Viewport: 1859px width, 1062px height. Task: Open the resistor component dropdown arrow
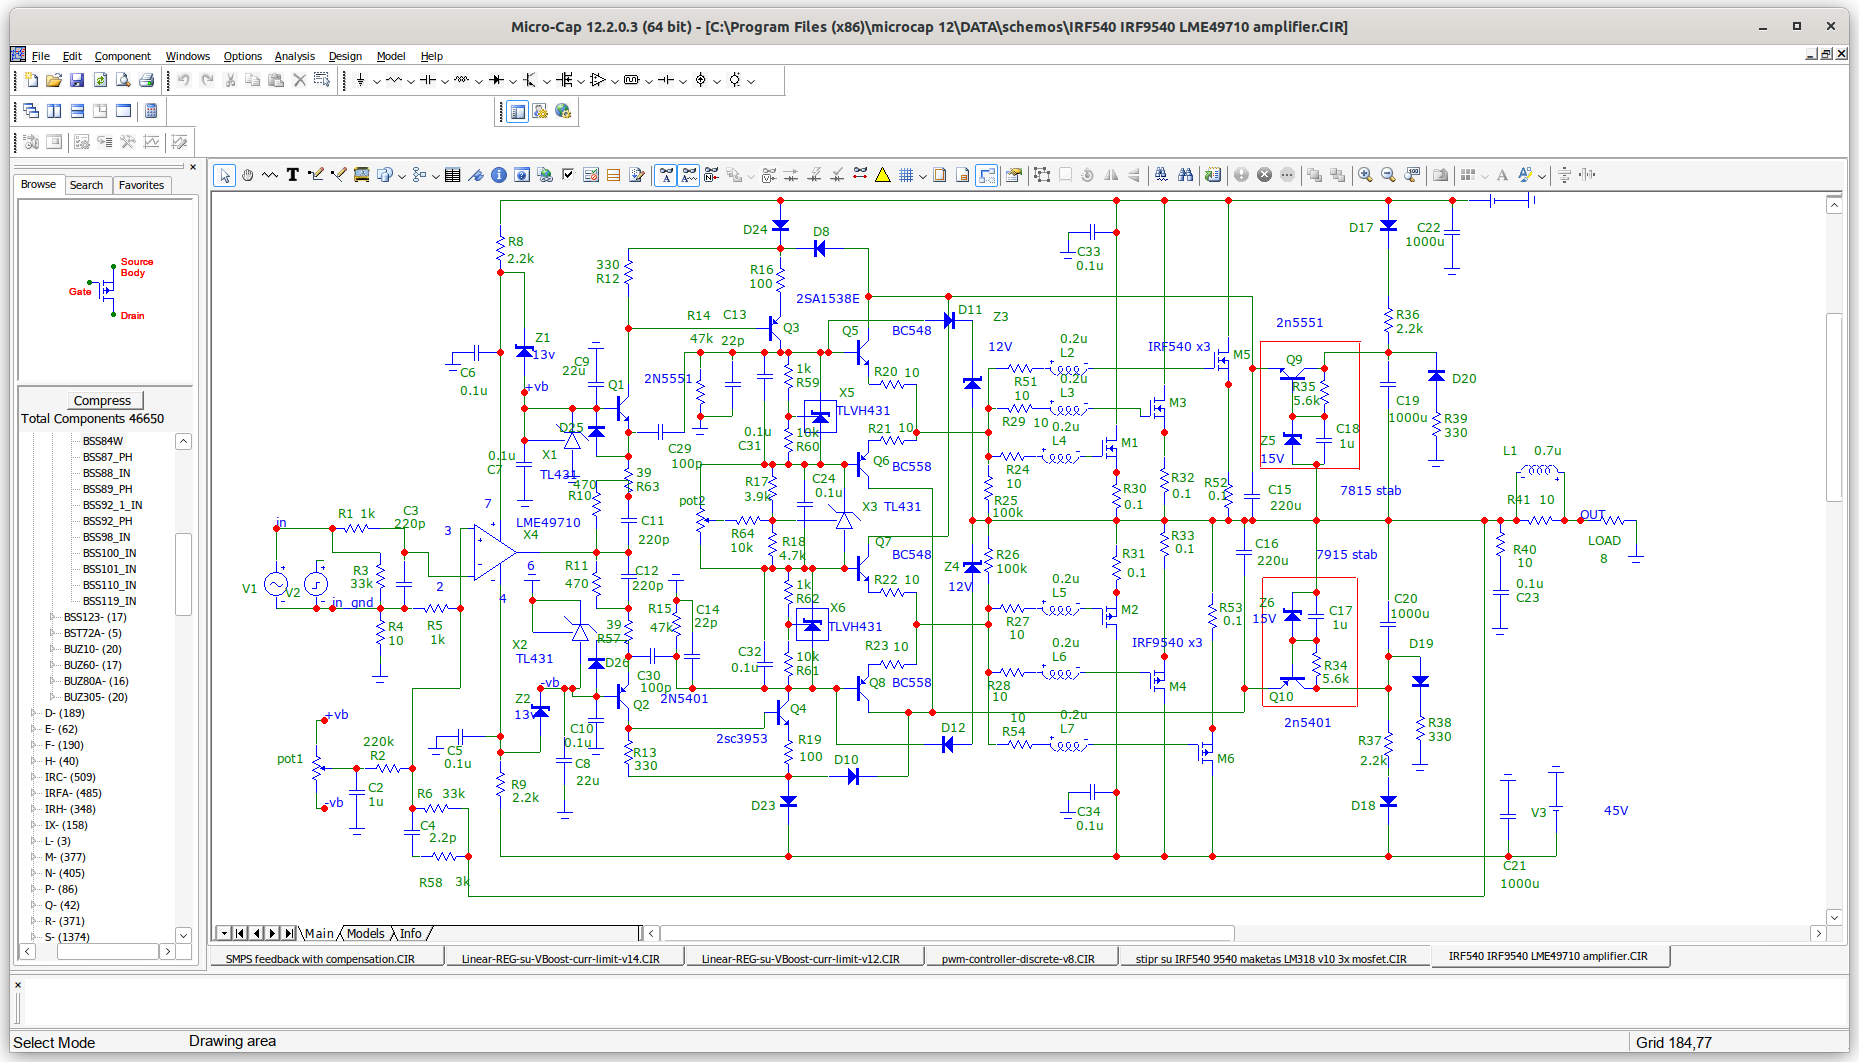pos(410,81)
